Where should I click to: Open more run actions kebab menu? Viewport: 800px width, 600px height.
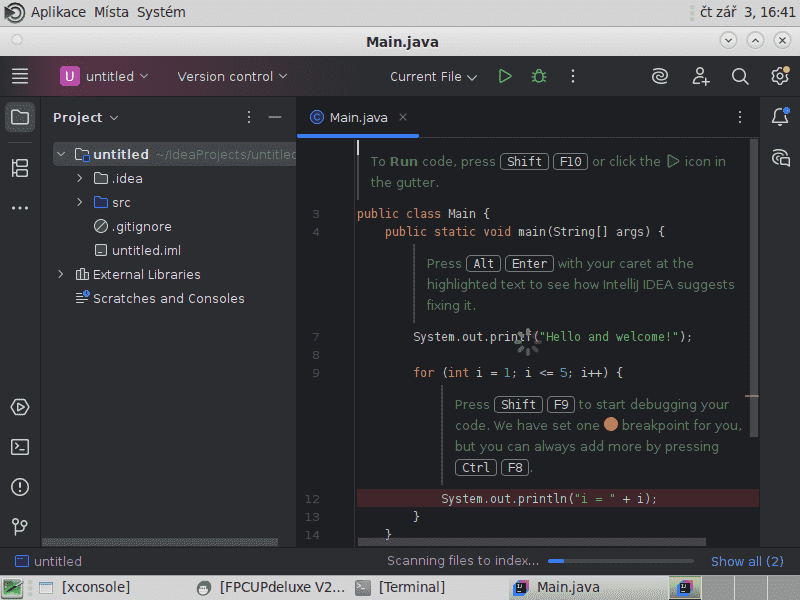(573, 77)
